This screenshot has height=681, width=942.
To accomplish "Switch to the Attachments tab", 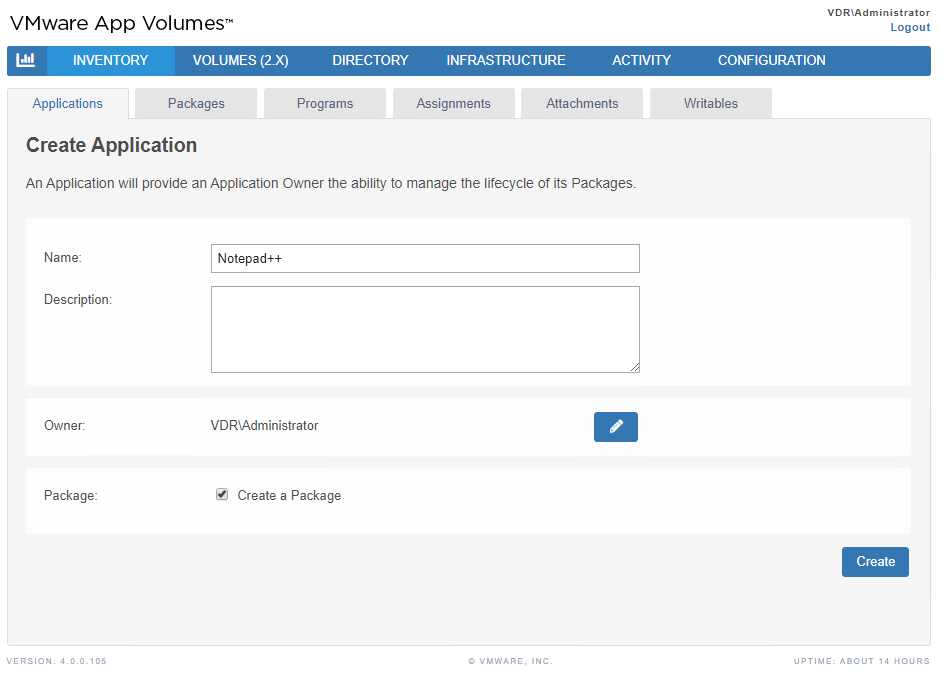I will tap(582, 103).
